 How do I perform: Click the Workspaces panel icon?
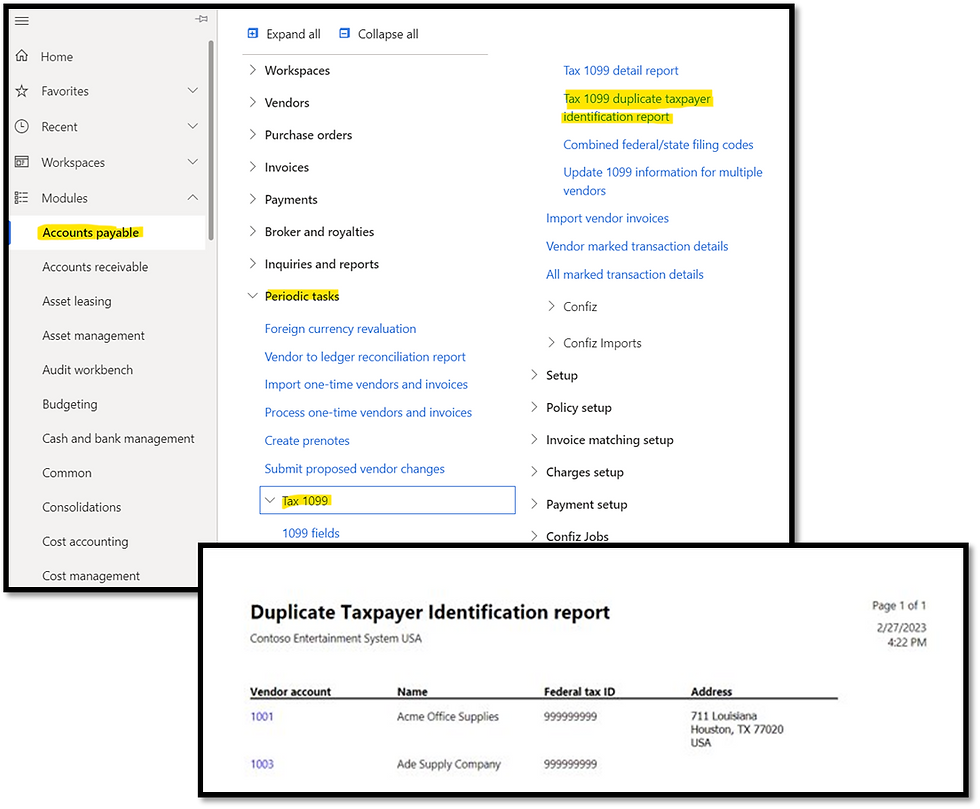[x=22, y=163]
